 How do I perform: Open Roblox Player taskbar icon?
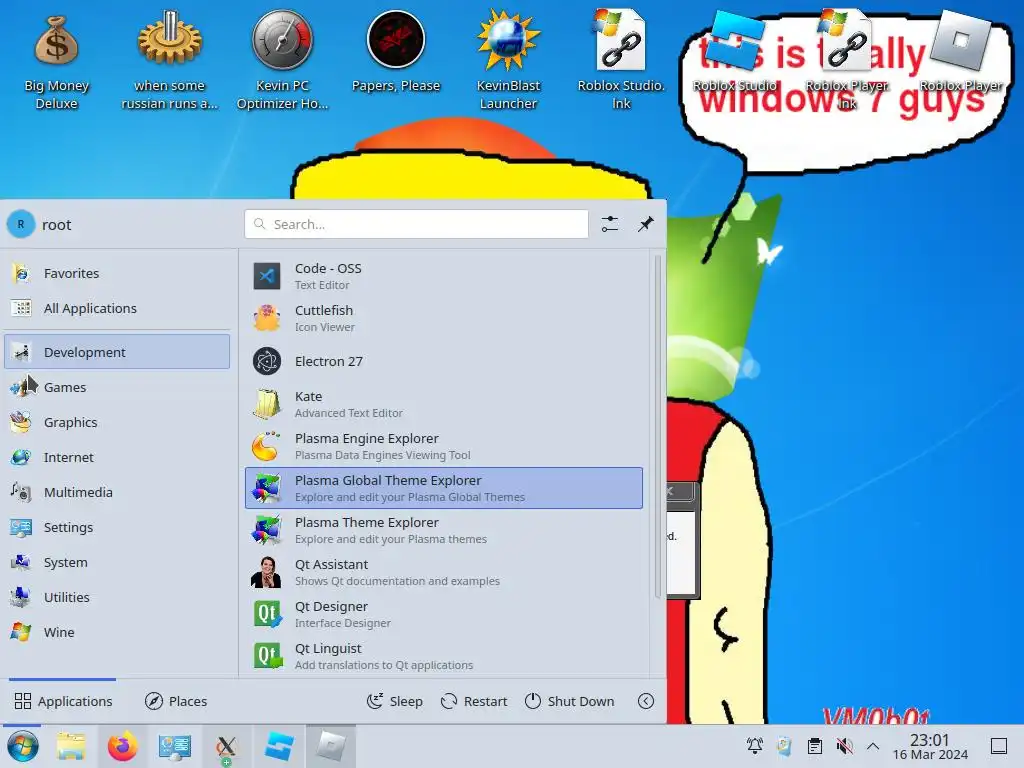coord(331,746)
